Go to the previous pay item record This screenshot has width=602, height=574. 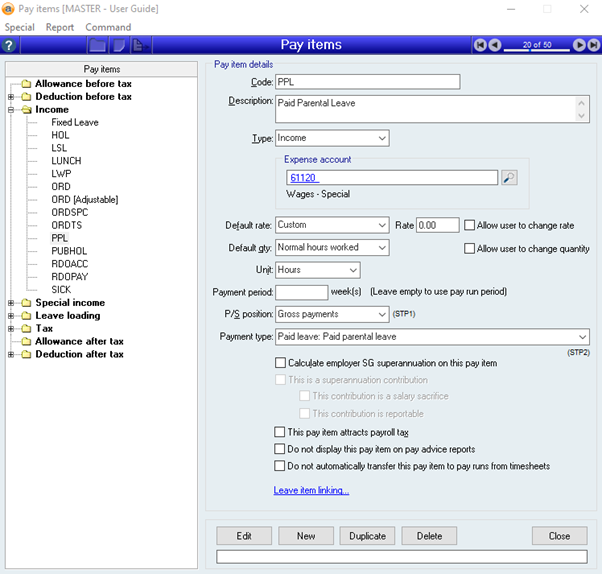point(496,45)
